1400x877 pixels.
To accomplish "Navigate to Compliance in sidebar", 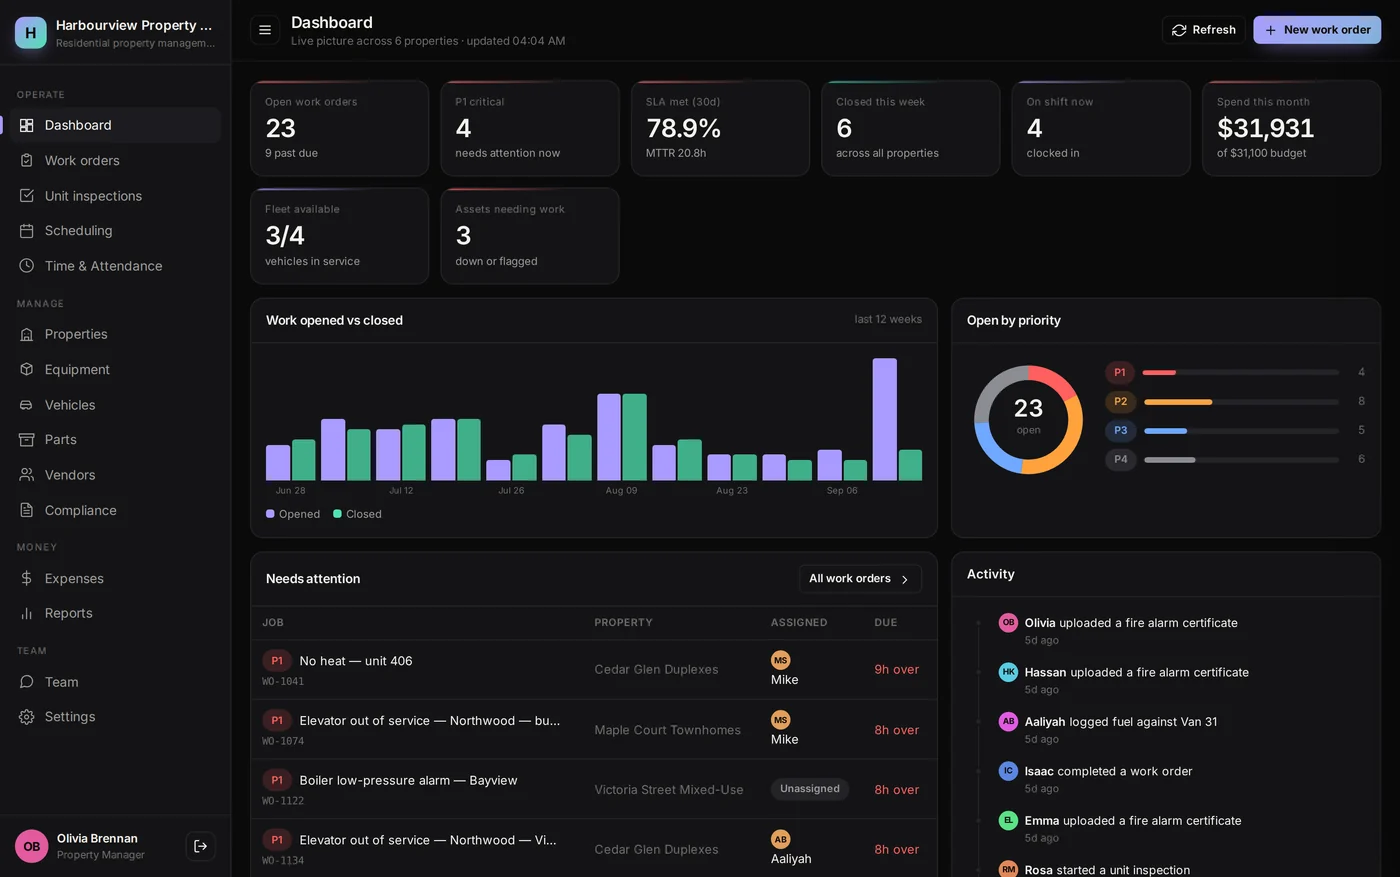I will tap(116, 510).
